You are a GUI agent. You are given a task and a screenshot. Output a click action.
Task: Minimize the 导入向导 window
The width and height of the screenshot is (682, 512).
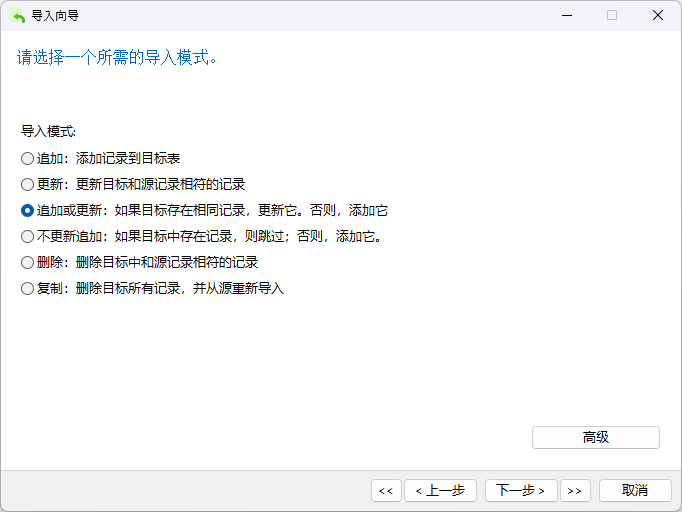click(x=566, y=15)
